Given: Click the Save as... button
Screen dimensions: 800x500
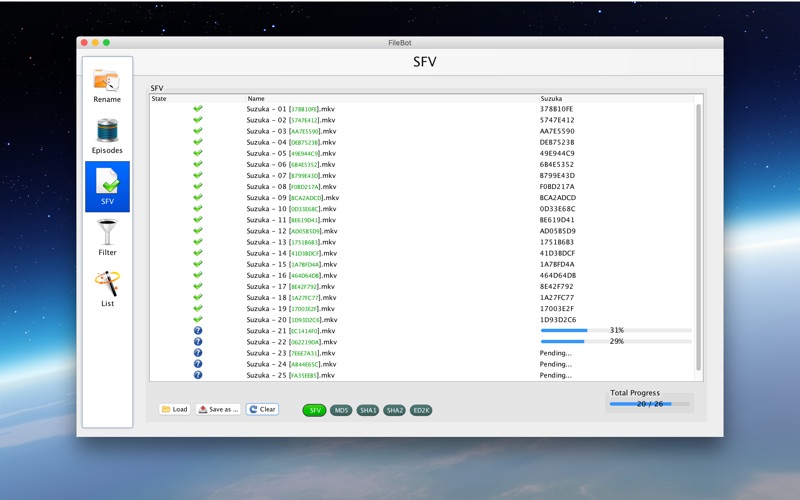Looking at the screenshot, I should coord(218,409).
